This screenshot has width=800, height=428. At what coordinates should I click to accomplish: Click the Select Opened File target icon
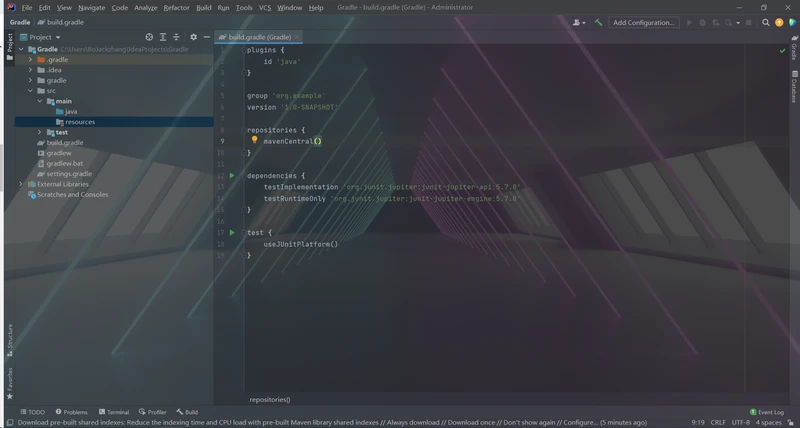147,37
